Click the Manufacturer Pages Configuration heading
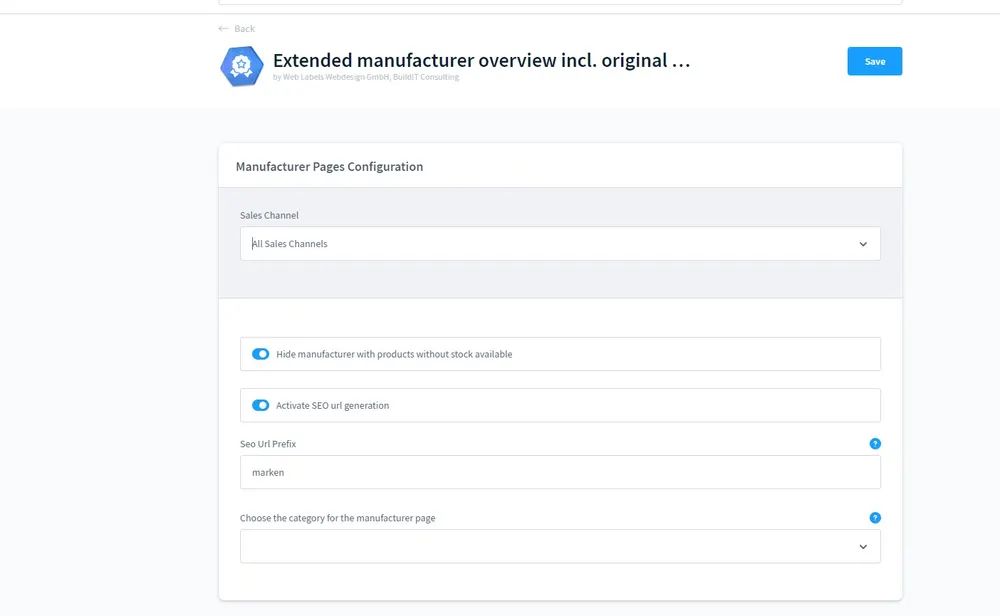 (x=329, y=166)
